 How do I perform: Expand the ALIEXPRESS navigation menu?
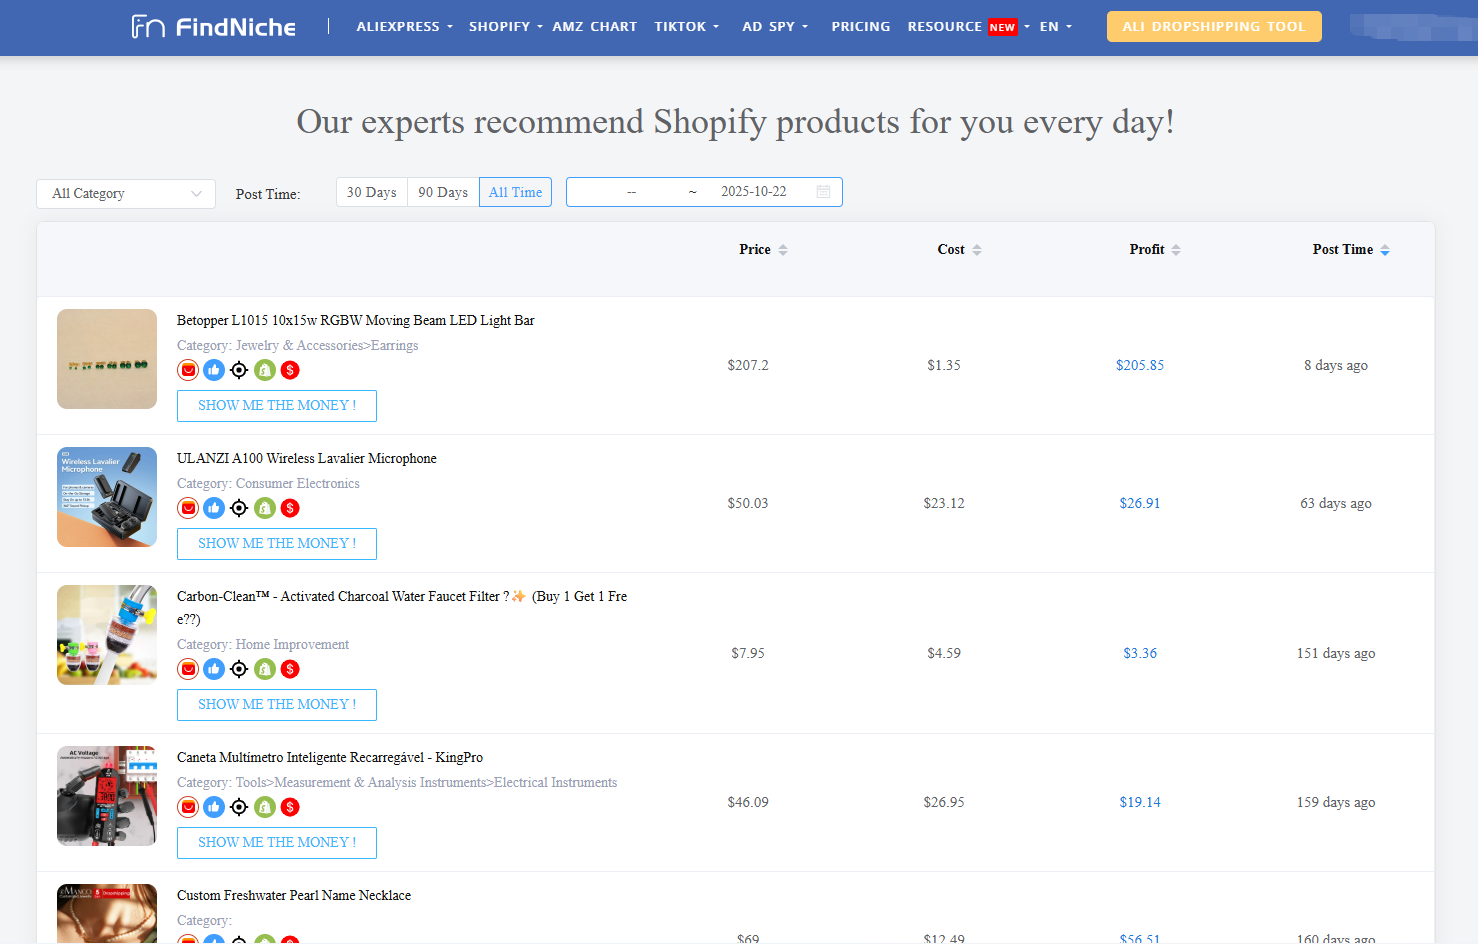(404, 27)
